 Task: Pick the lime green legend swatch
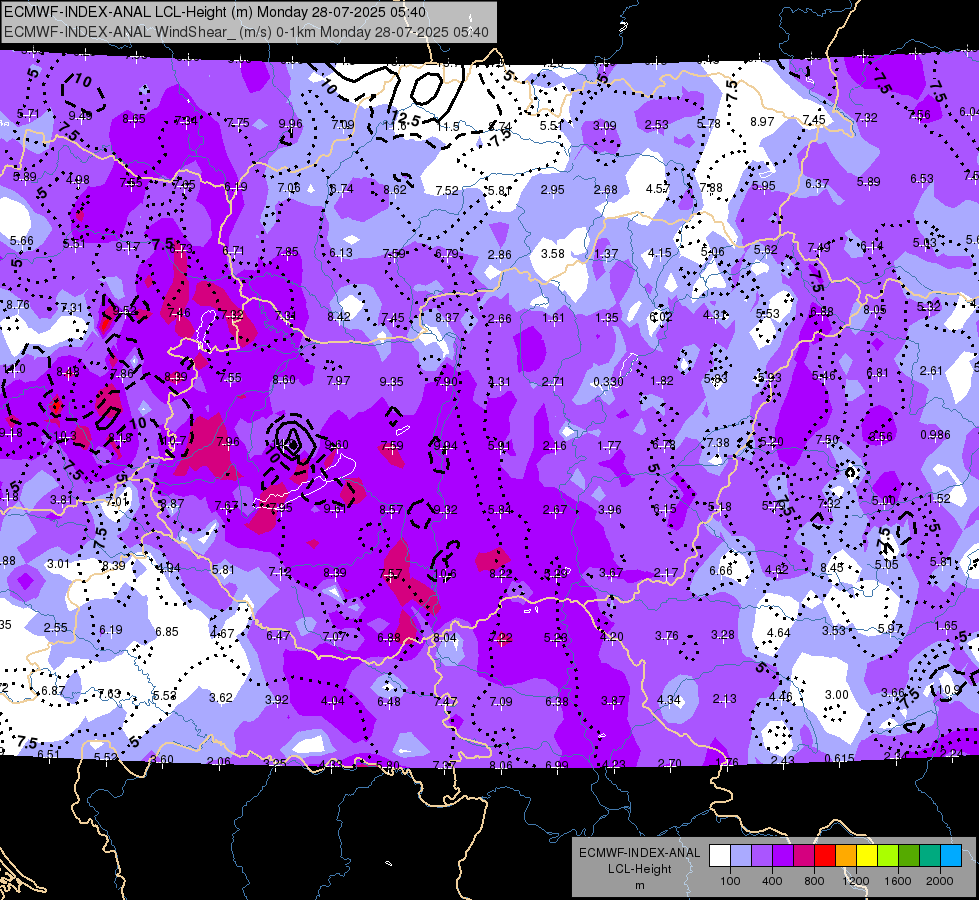[x=888, y=855]
